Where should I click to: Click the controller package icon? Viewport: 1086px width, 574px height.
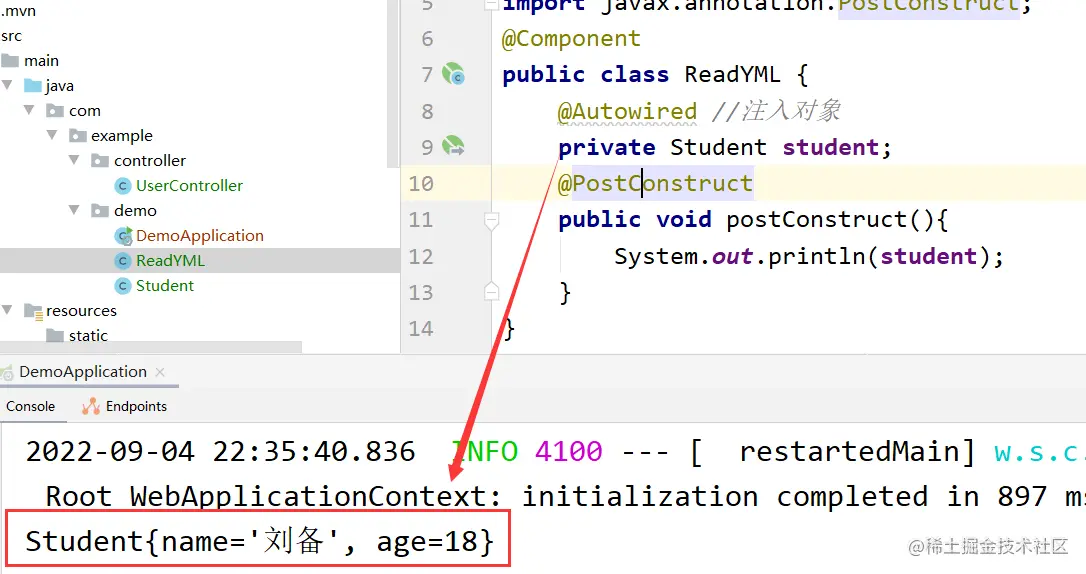[x=100, y=161]
